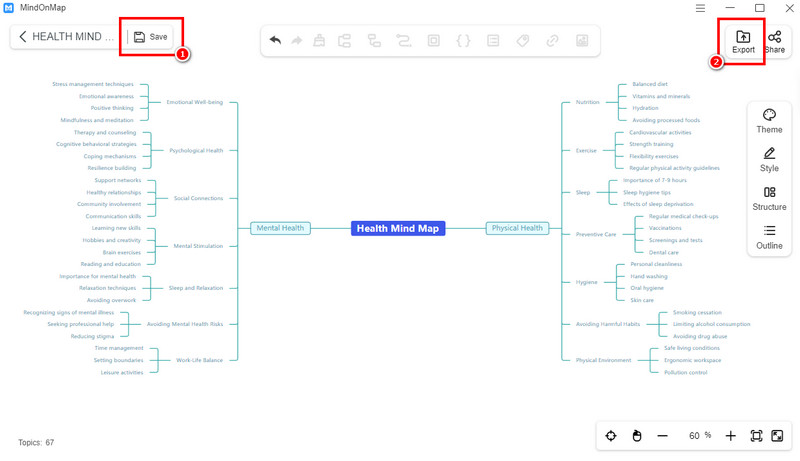Click the Undo arrow in toolbar

274,41
